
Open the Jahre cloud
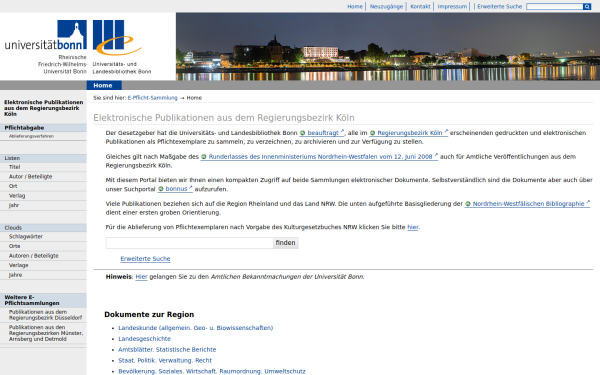pyautogui.click(x=15, y=275)
